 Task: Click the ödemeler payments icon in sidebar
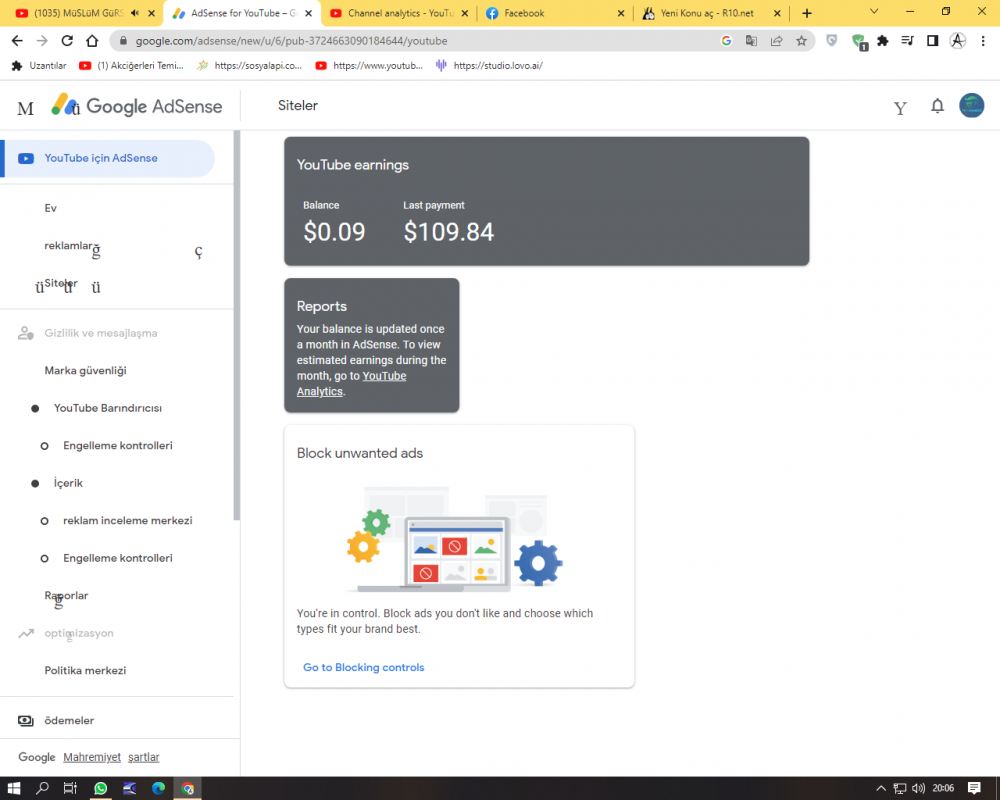[26, 721]
